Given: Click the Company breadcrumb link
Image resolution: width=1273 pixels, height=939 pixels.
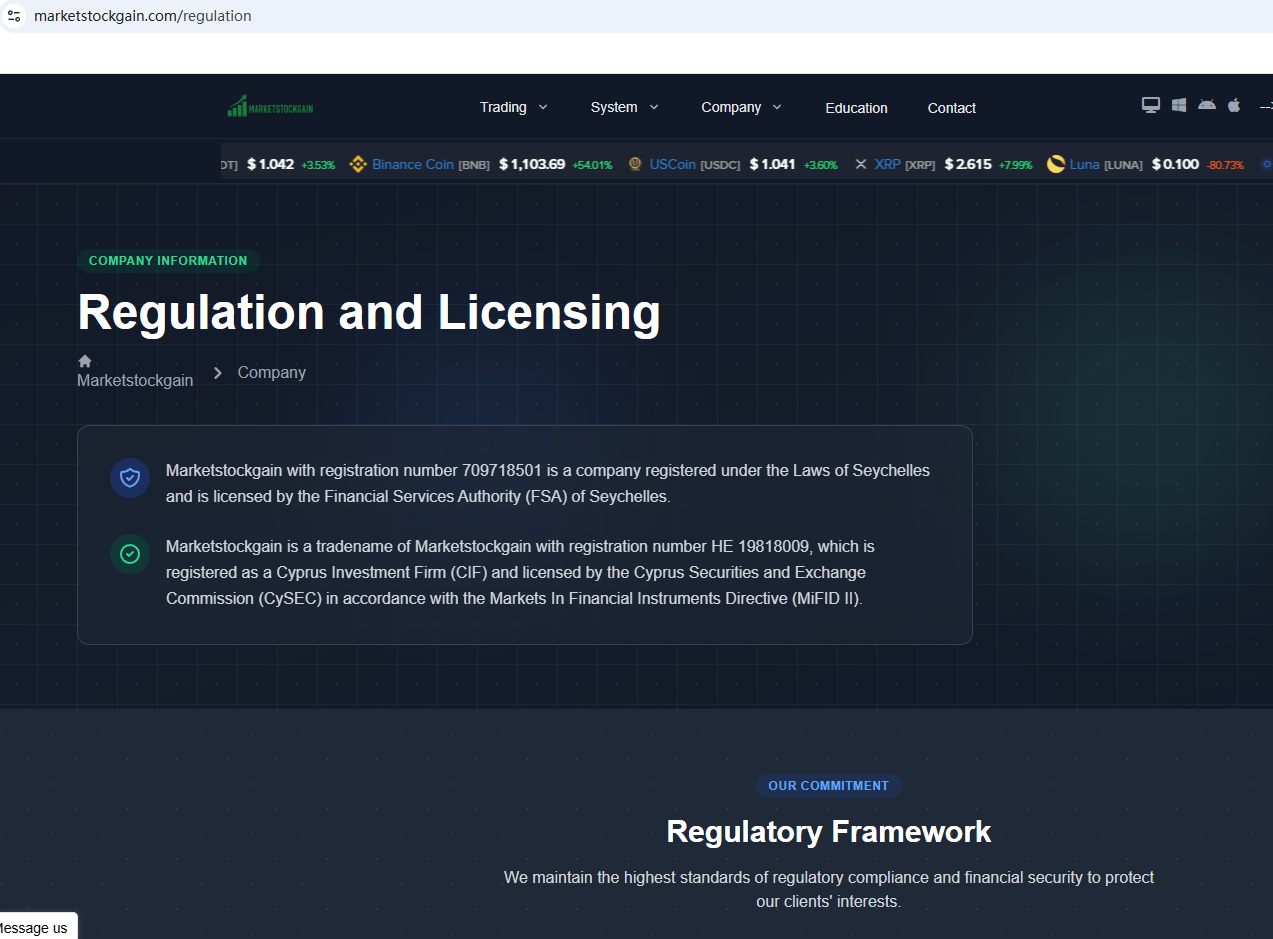Looking at the screenshot, I should [271, 372].
